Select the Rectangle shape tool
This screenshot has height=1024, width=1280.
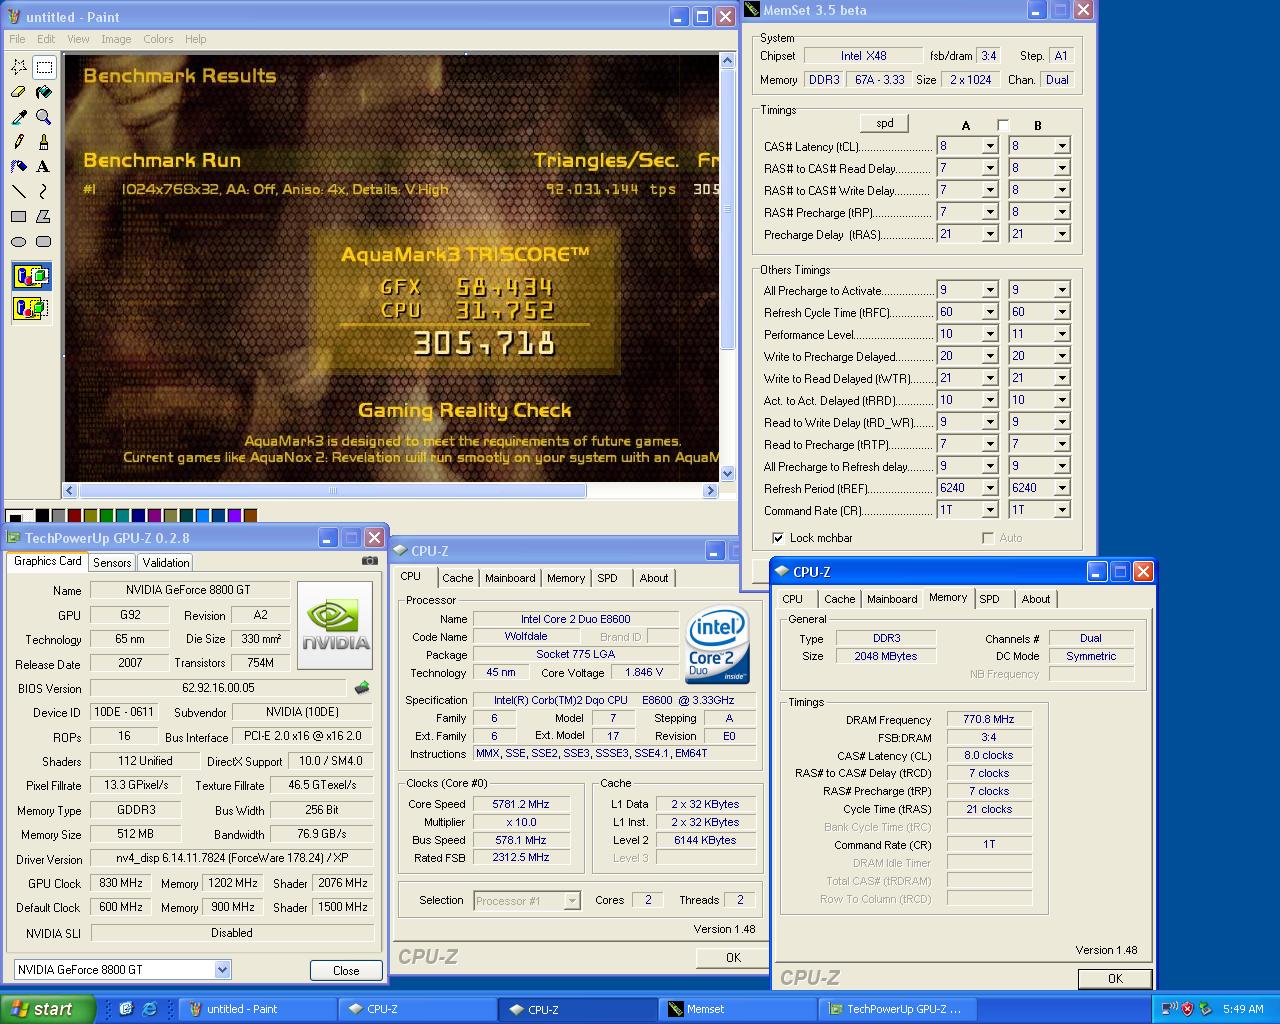pyautogui.click(x=18, y=217)
